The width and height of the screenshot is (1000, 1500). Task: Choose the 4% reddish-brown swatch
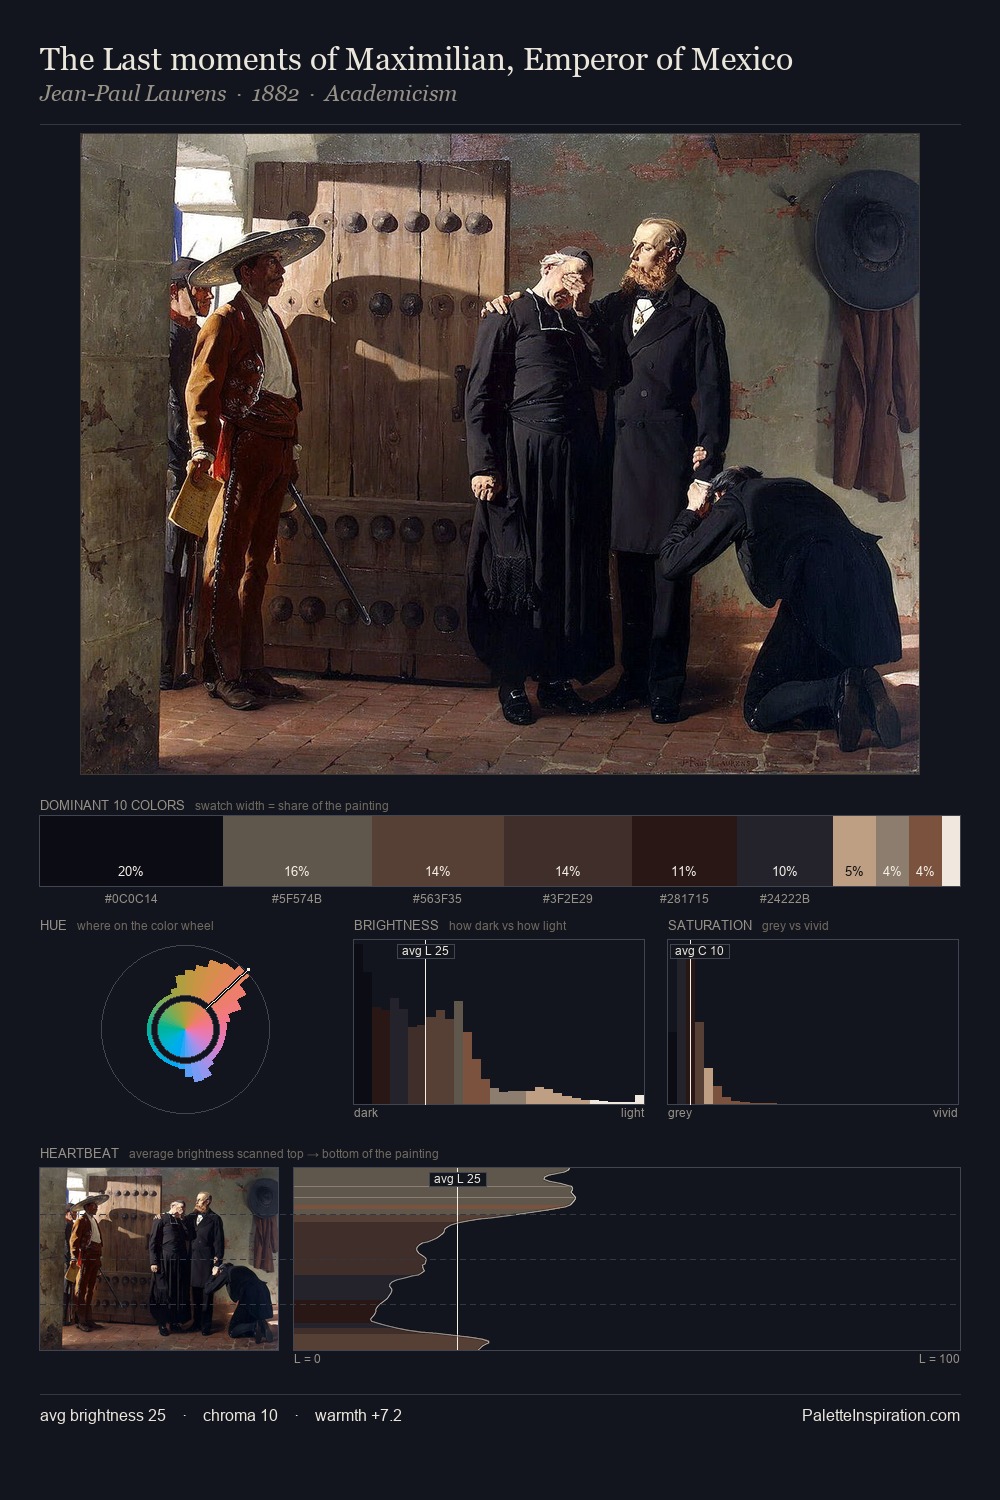(925, 851)
